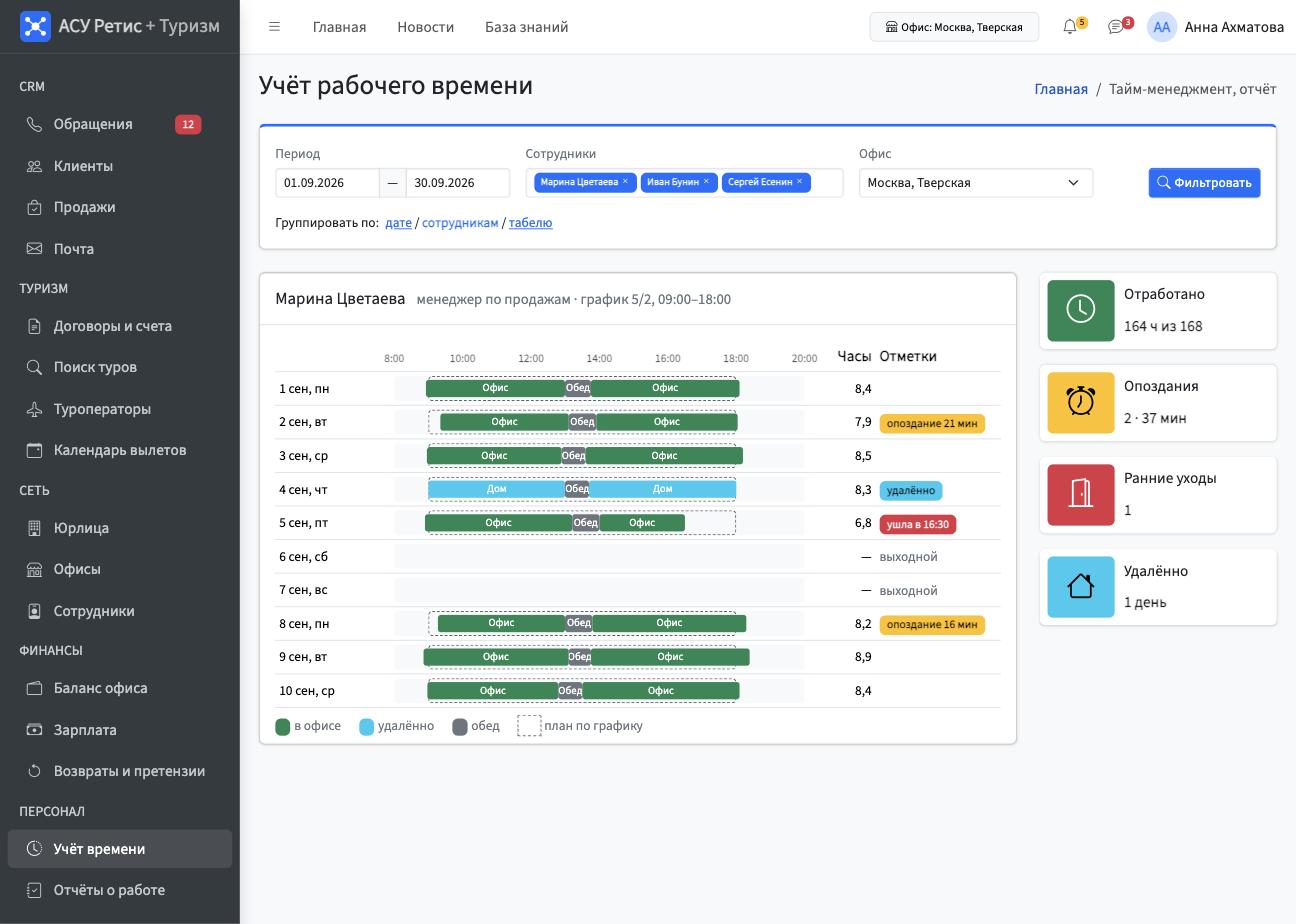The image size is (1296, 924).
Task: Click the start date field 01.09.2026
Action: click(x=327, y=183)
